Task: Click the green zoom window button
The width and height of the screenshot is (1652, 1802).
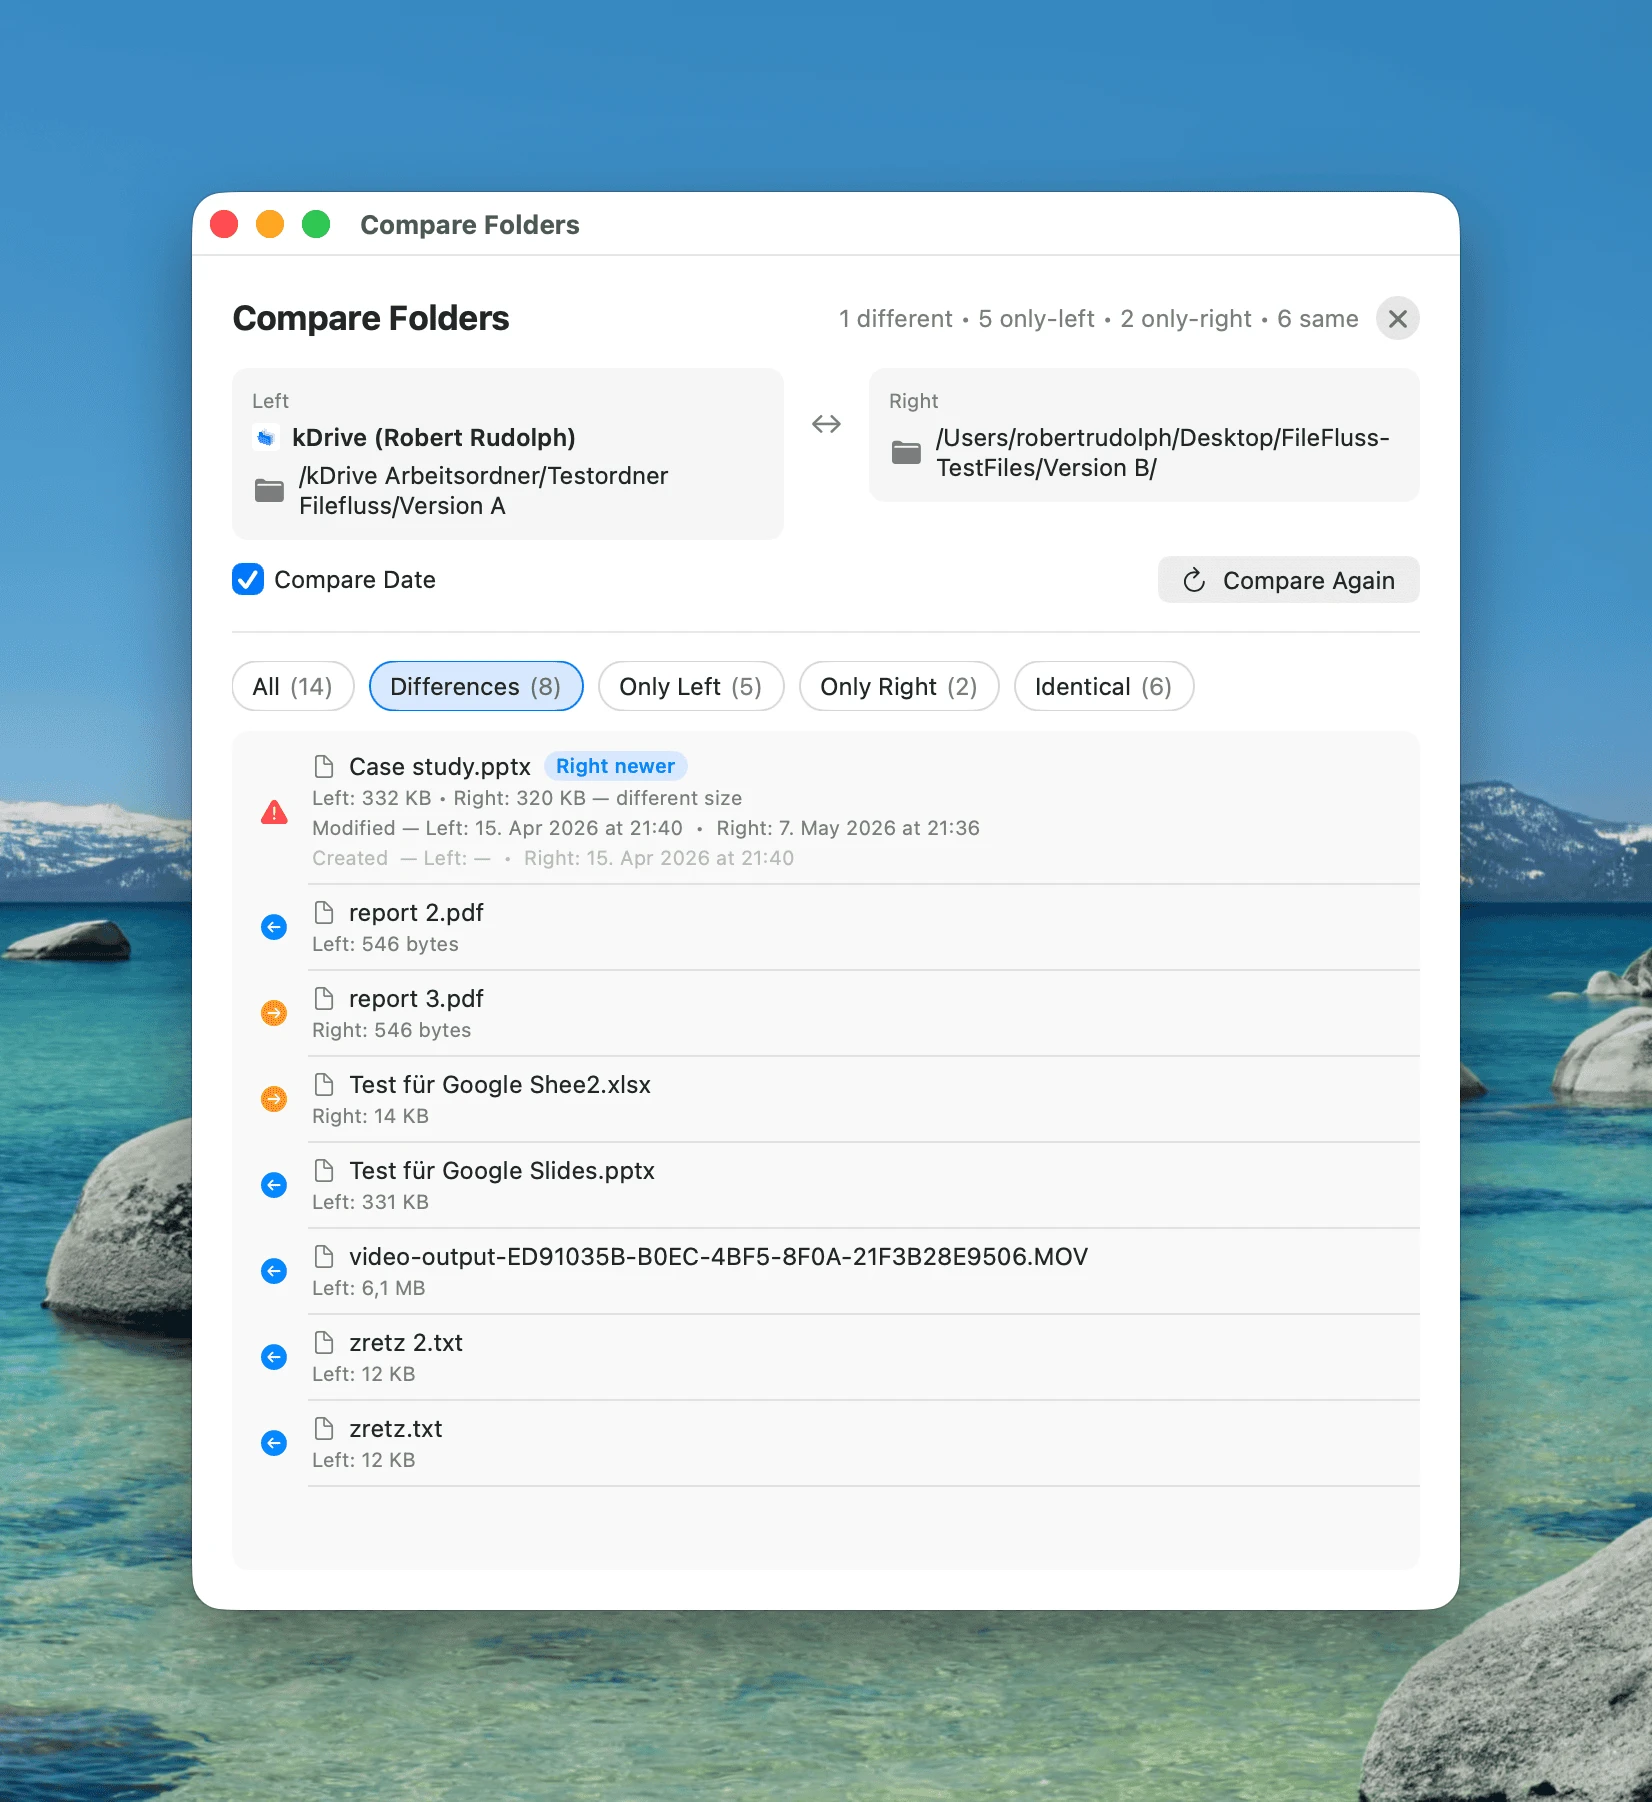Action: click(x=316, y=224)
